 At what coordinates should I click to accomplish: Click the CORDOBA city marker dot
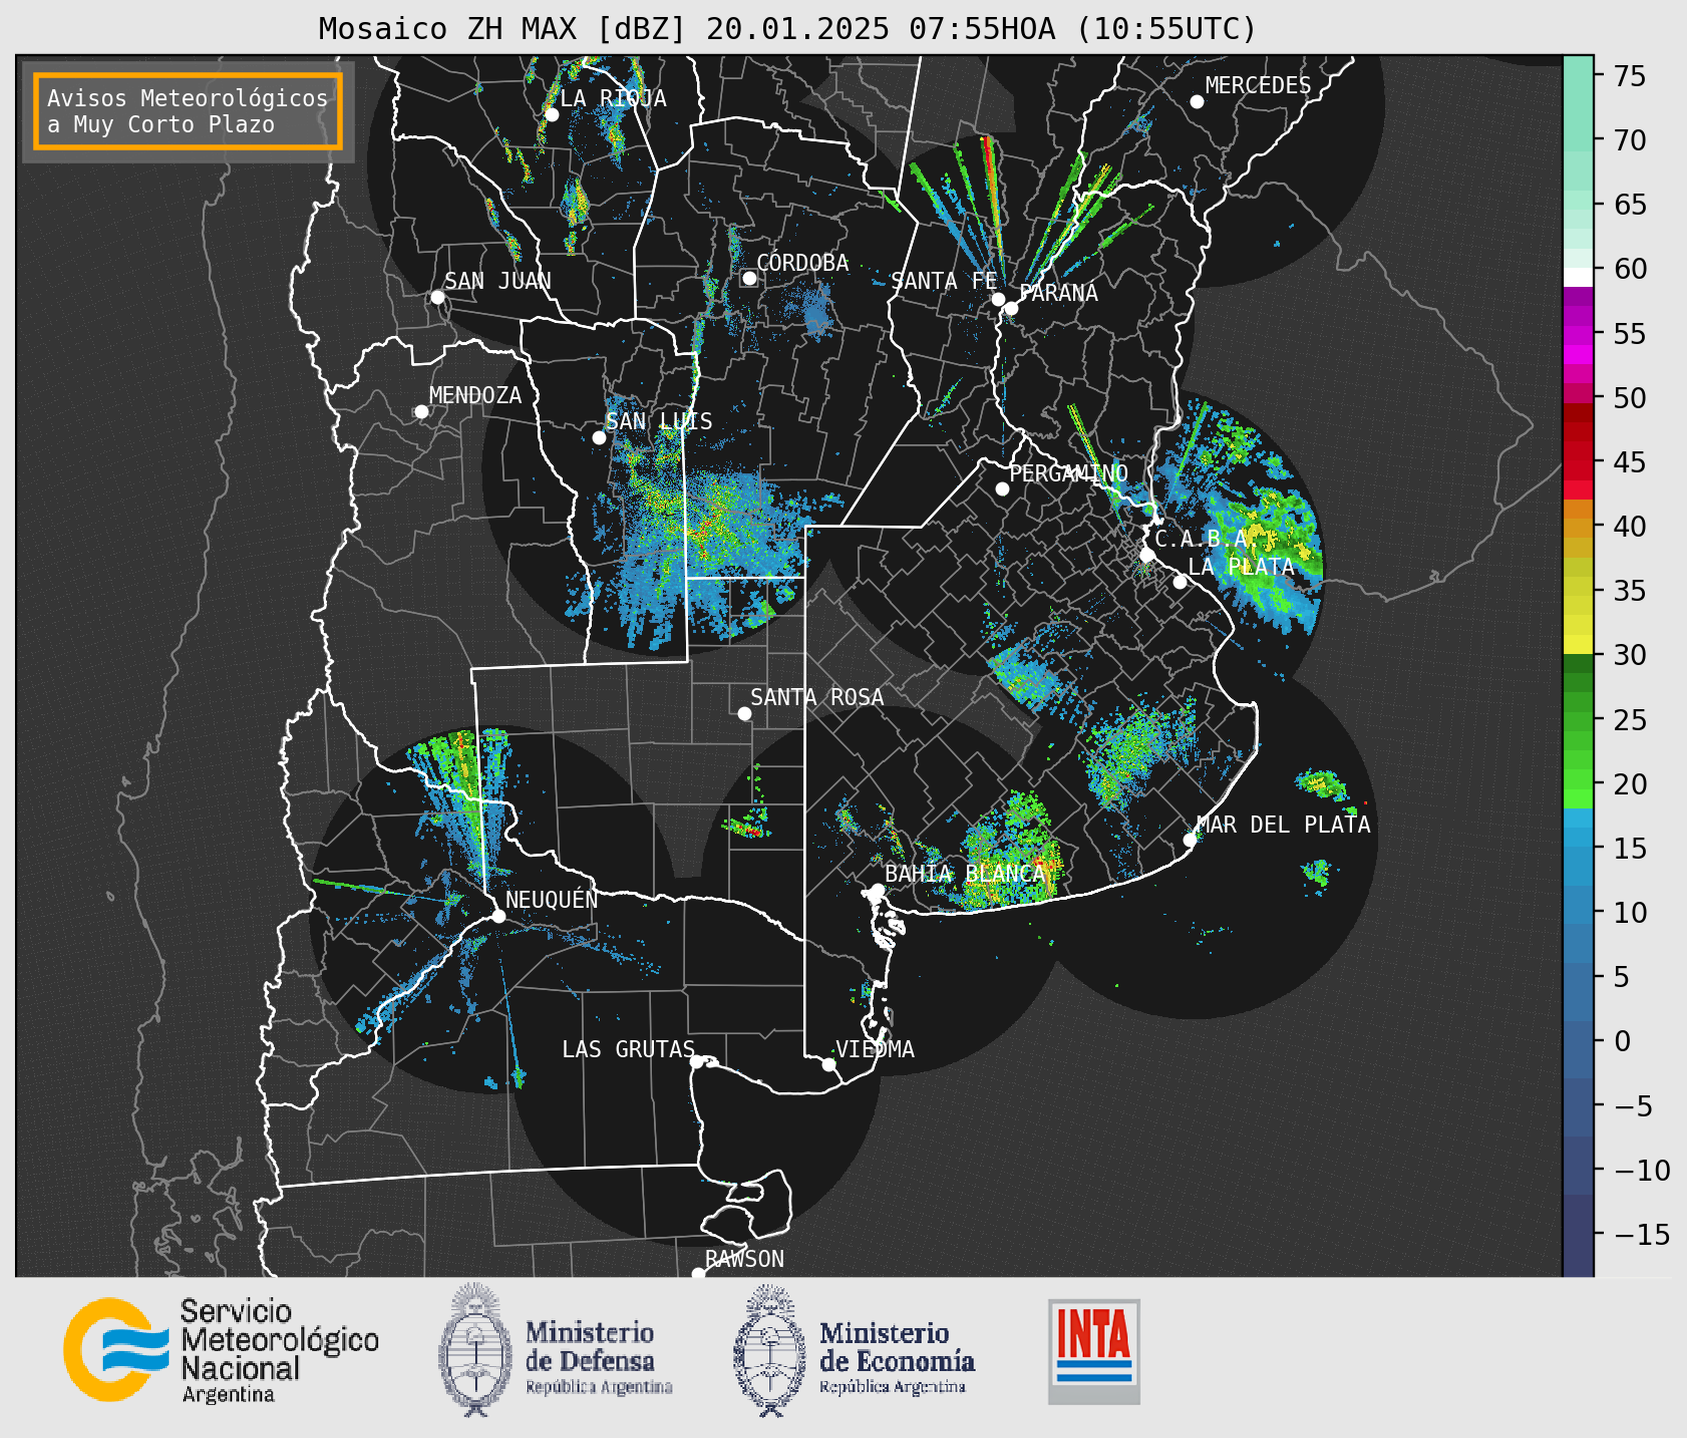coord(749,278)
